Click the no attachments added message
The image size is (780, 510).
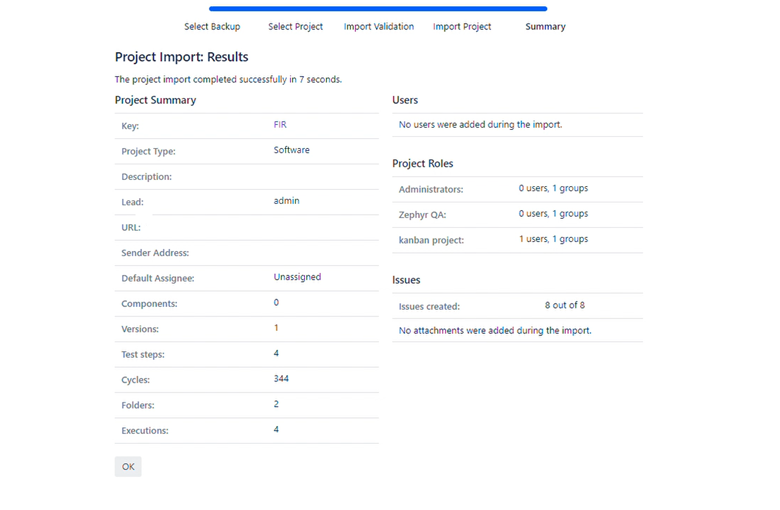pyautogui.click(x=494, y=331)
